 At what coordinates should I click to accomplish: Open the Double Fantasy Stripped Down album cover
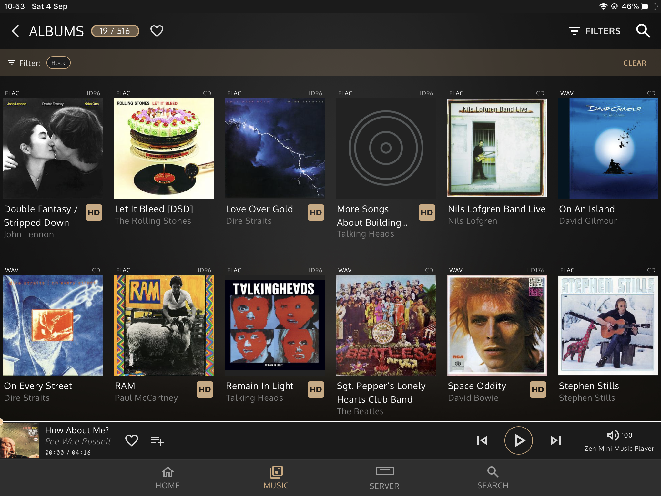point(53,148)
